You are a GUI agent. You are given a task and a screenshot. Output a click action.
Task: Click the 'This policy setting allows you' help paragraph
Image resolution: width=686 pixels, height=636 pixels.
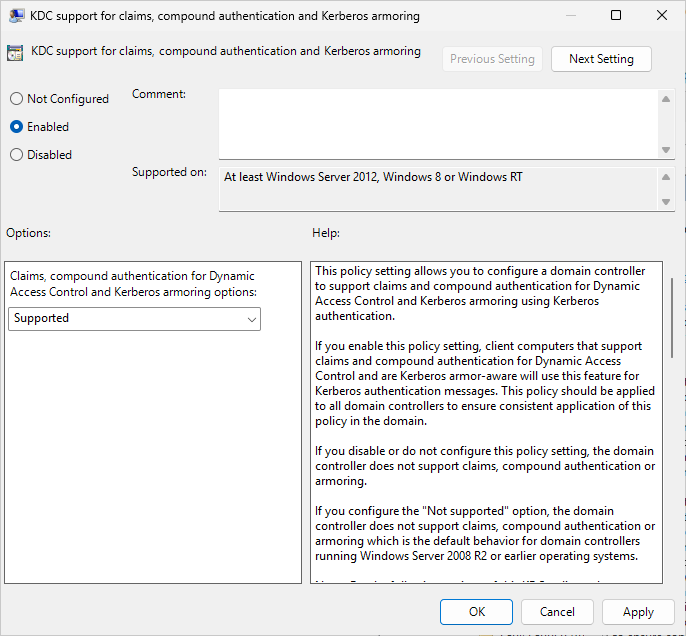coord(480,294)
